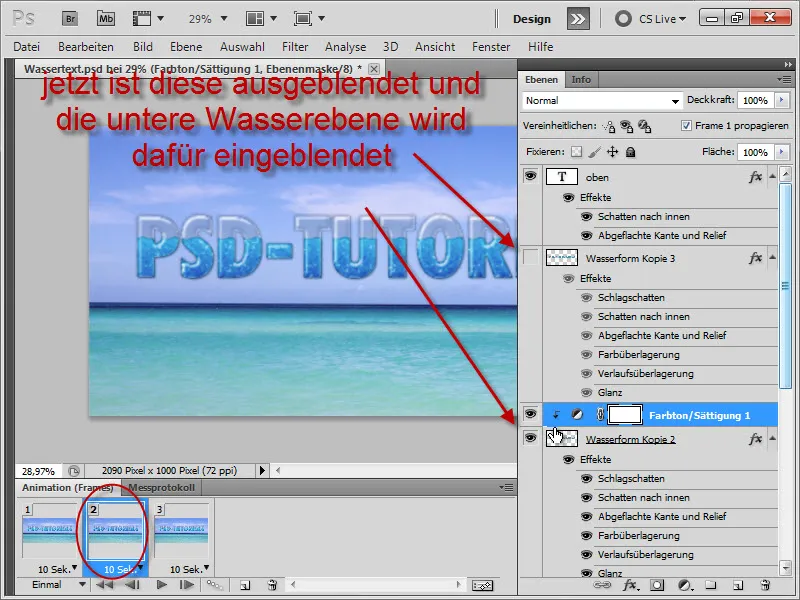The height and width of the screenshot is (600, 800).
Task: Click the unify layer visibility icon
Action: point(627,126)
